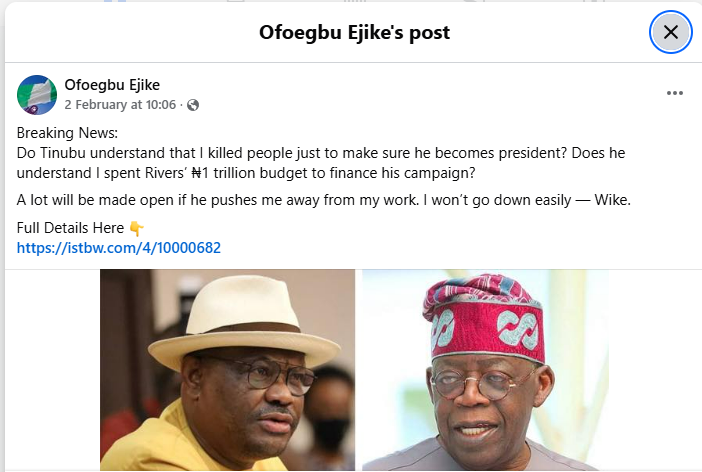Viewport: 702px width, 472px height.
Task: Open the istbw.com link
Action: 119,247
